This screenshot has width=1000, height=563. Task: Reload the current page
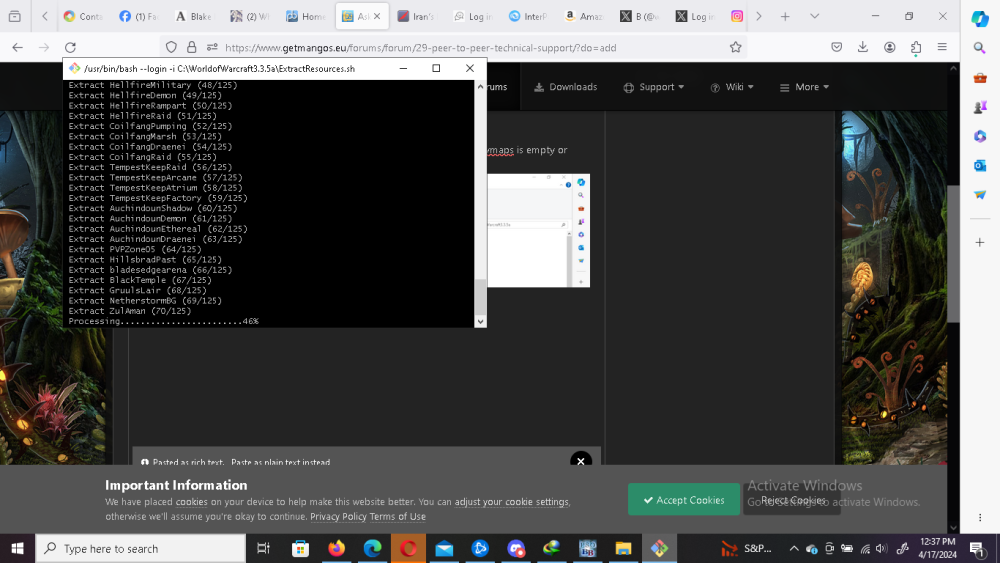coord(70,47)
